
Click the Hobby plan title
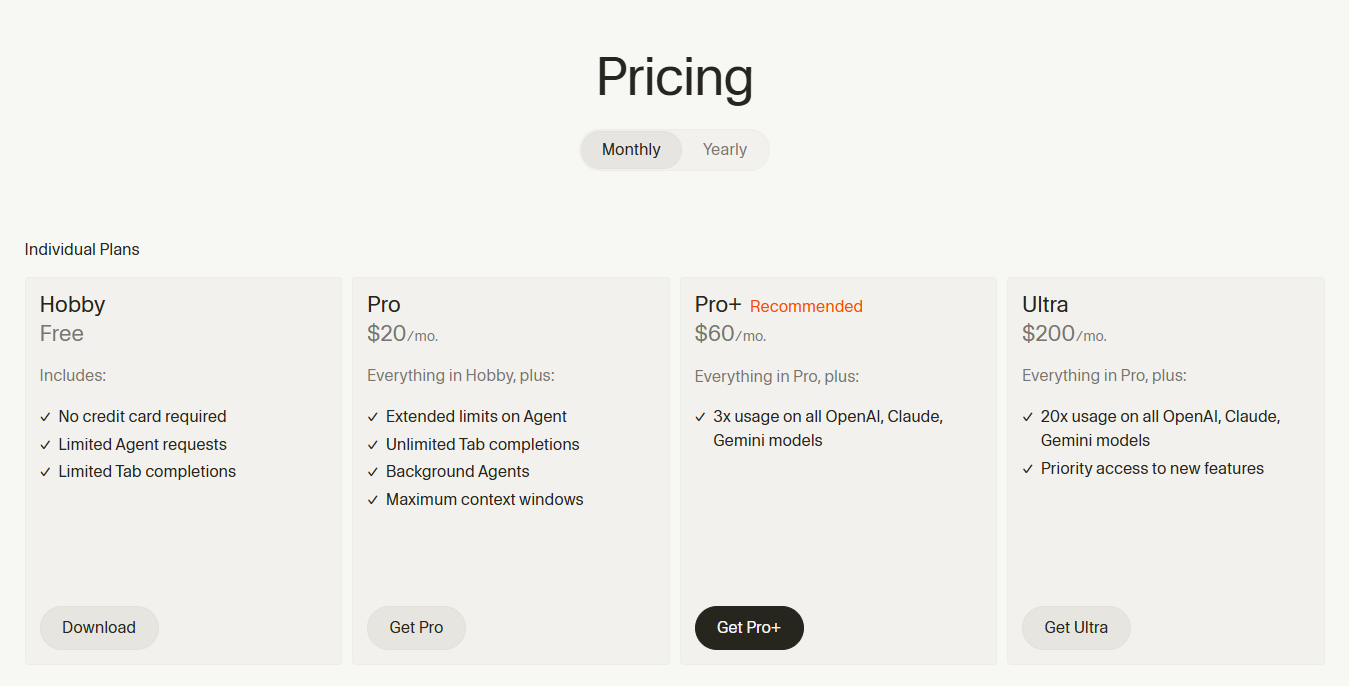72,305
